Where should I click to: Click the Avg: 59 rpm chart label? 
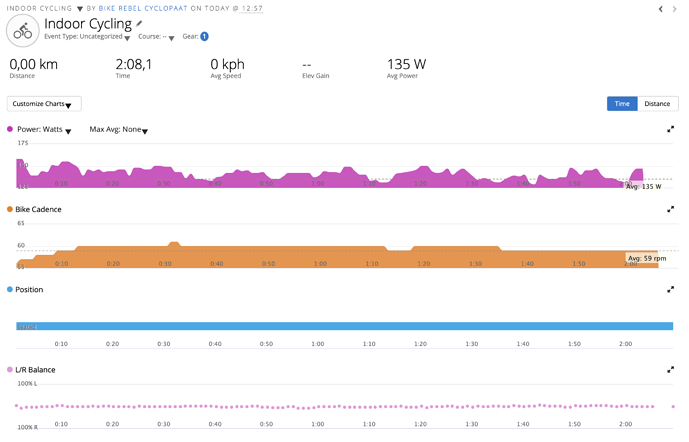(647, 258)
